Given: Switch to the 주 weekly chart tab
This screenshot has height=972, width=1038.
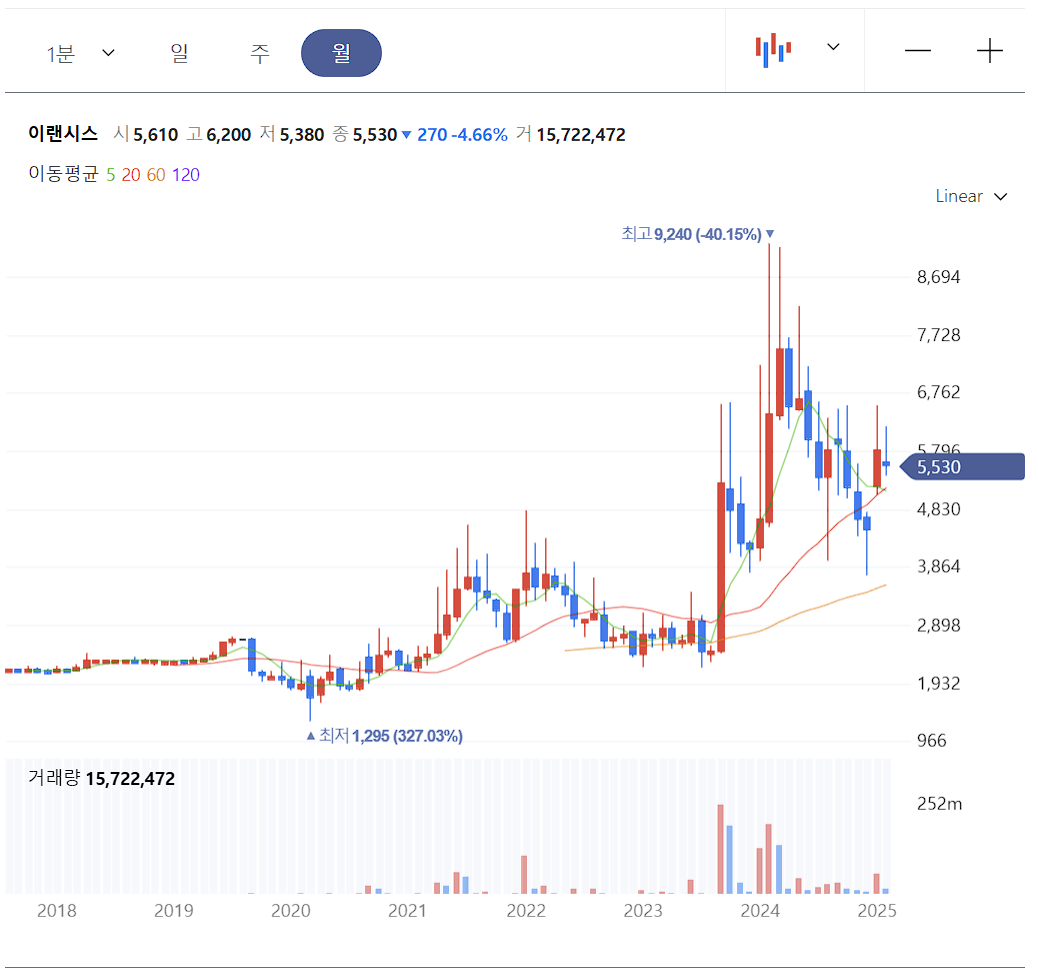Looking at the screenshot, I should (x=259, y=53).
